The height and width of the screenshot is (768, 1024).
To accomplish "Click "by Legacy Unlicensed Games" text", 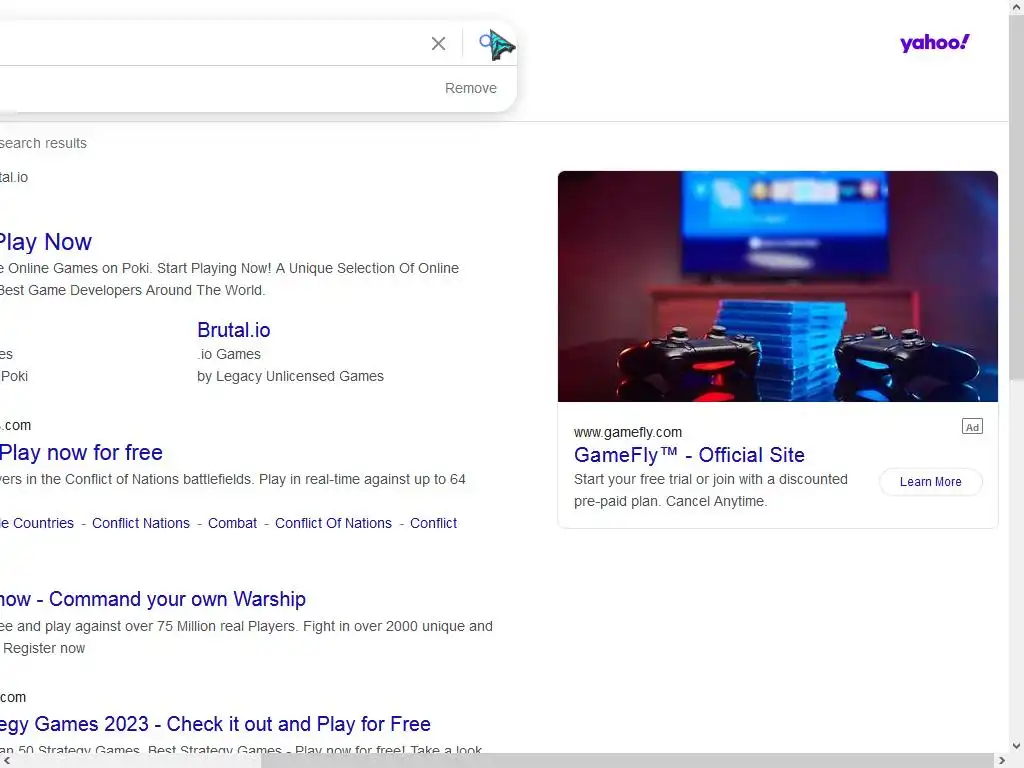I will 290,377.
